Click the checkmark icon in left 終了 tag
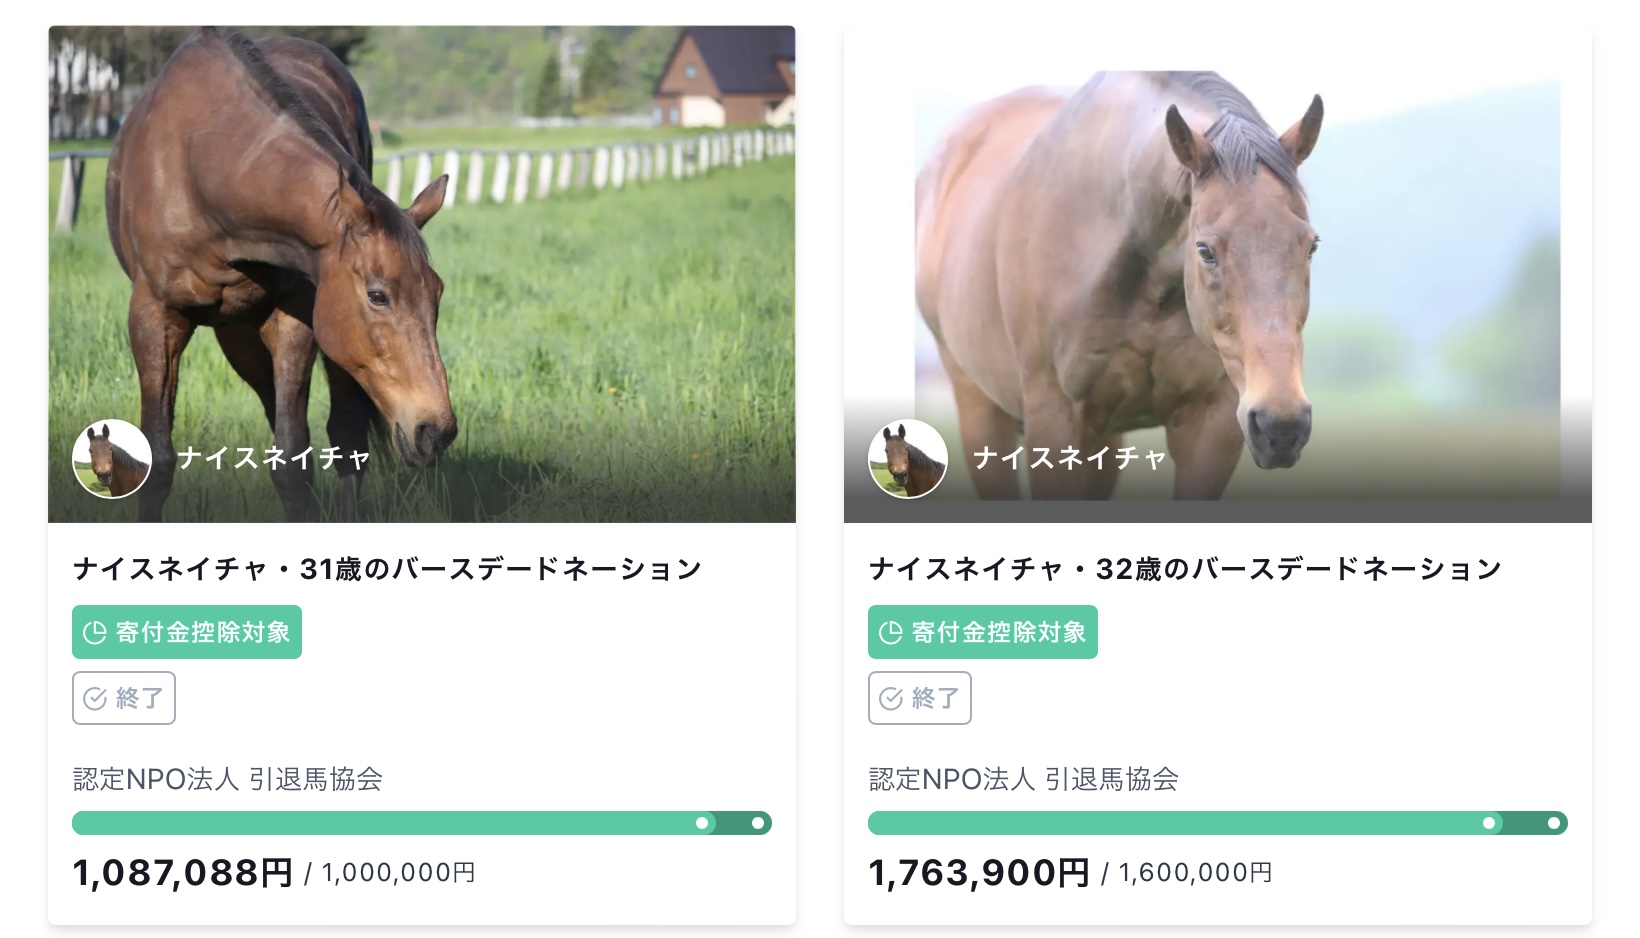The width and height of the screenshot is (1640, 938). [x=95, y=698]
